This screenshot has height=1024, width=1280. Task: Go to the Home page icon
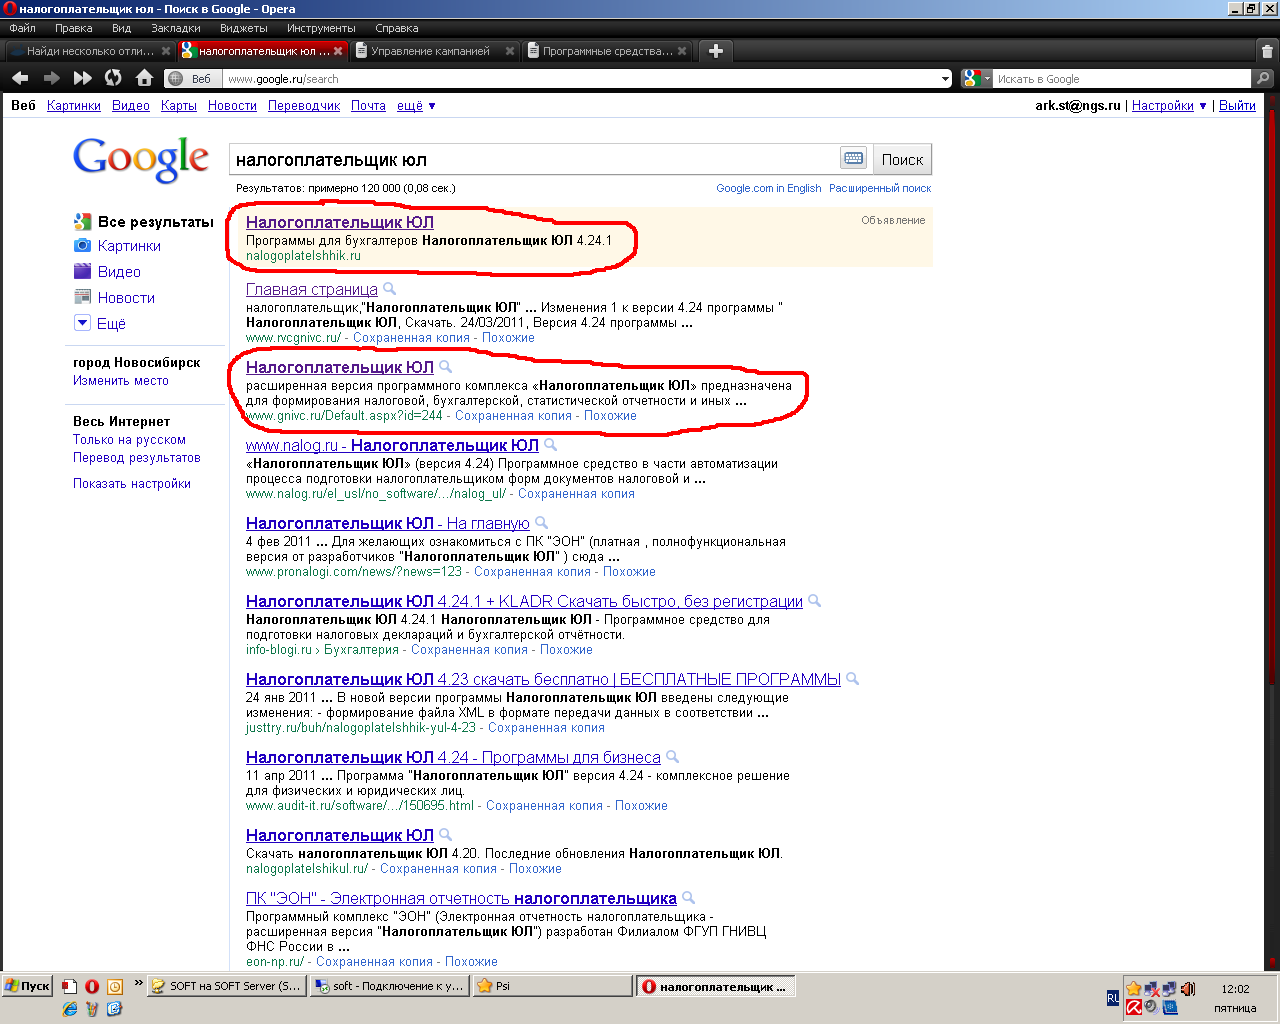[x=144, y=78]
